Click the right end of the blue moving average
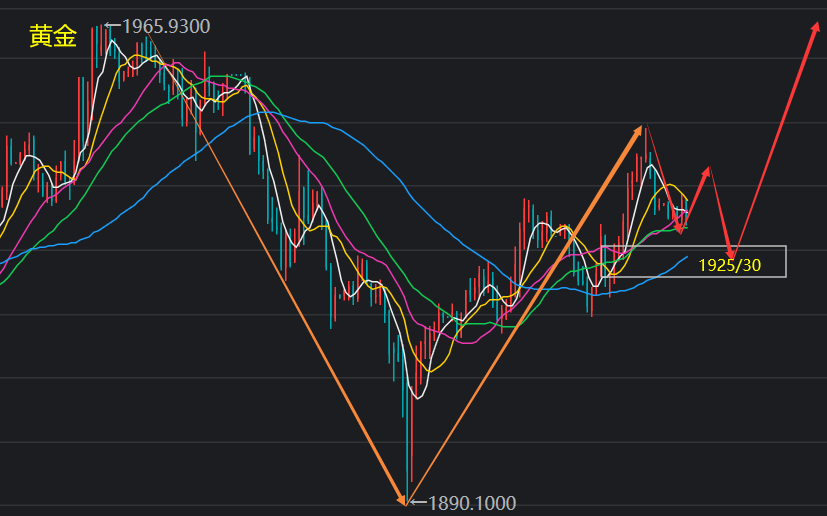The height and width of the screenshot is (516, 827). coord(685,258)
